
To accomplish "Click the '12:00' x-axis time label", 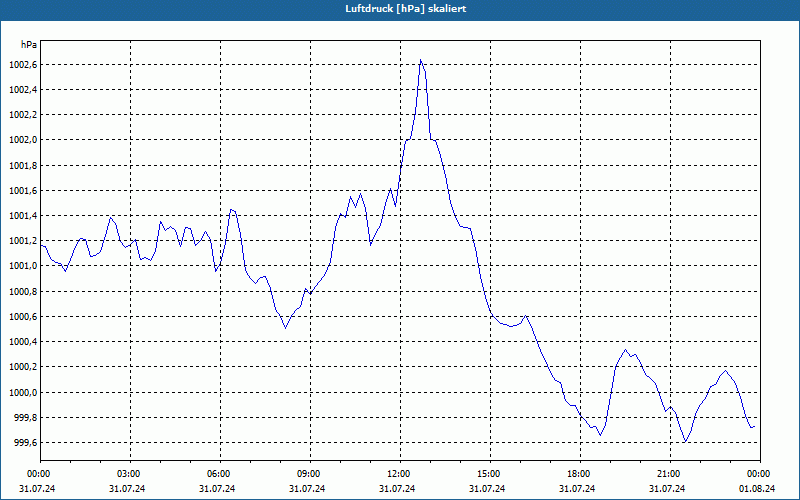I will pyautogui.click(x=398, y=474).
